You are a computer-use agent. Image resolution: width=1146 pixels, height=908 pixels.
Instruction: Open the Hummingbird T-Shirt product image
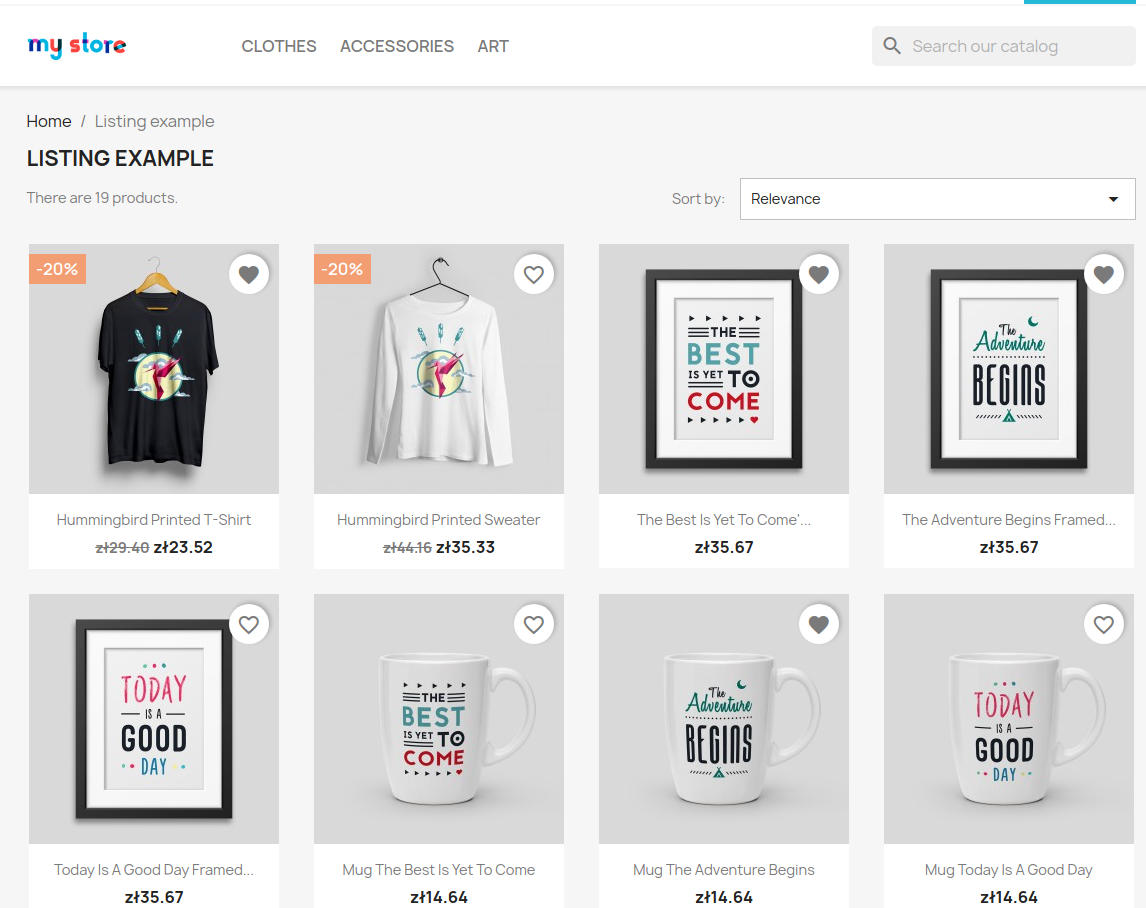(x=154, y=369)
